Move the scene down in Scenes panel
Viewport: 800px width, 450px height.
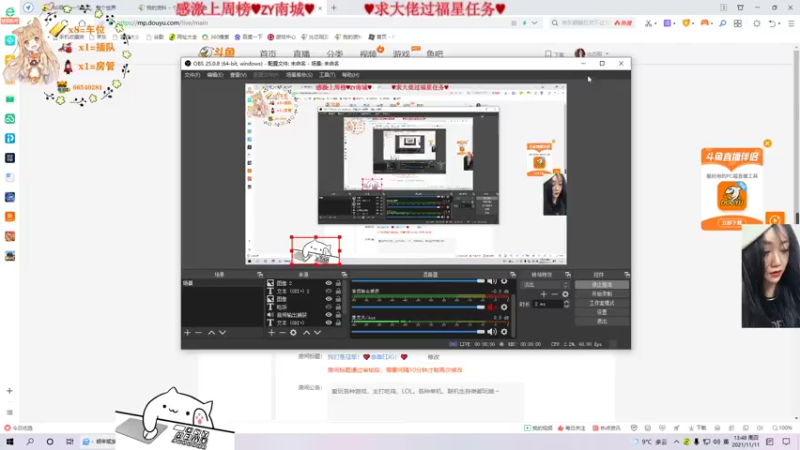222,333
